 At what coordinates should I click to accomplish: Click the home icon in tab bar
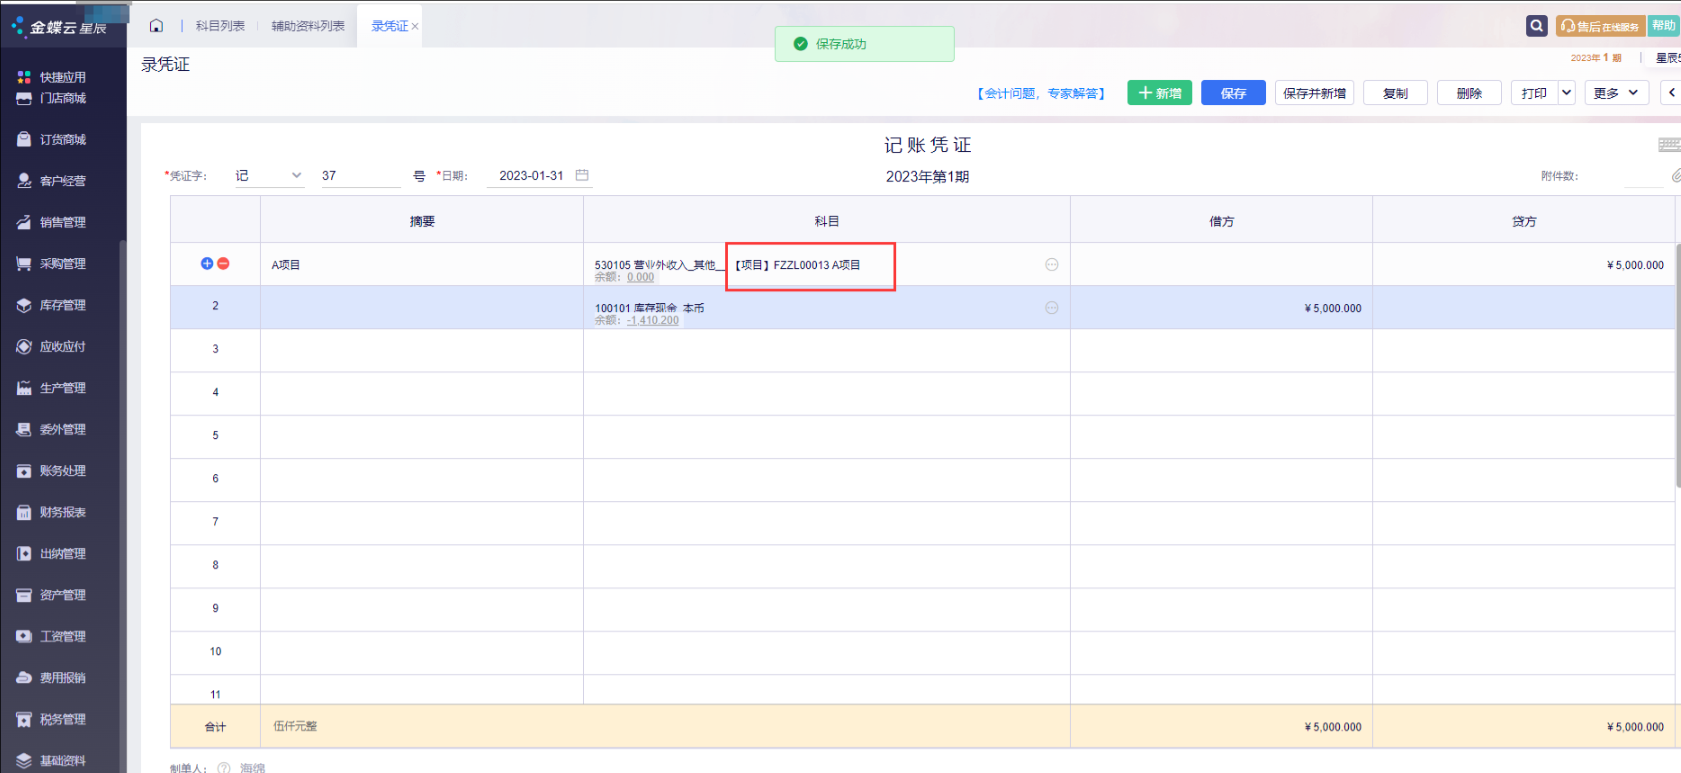click(x=156, y=26)
